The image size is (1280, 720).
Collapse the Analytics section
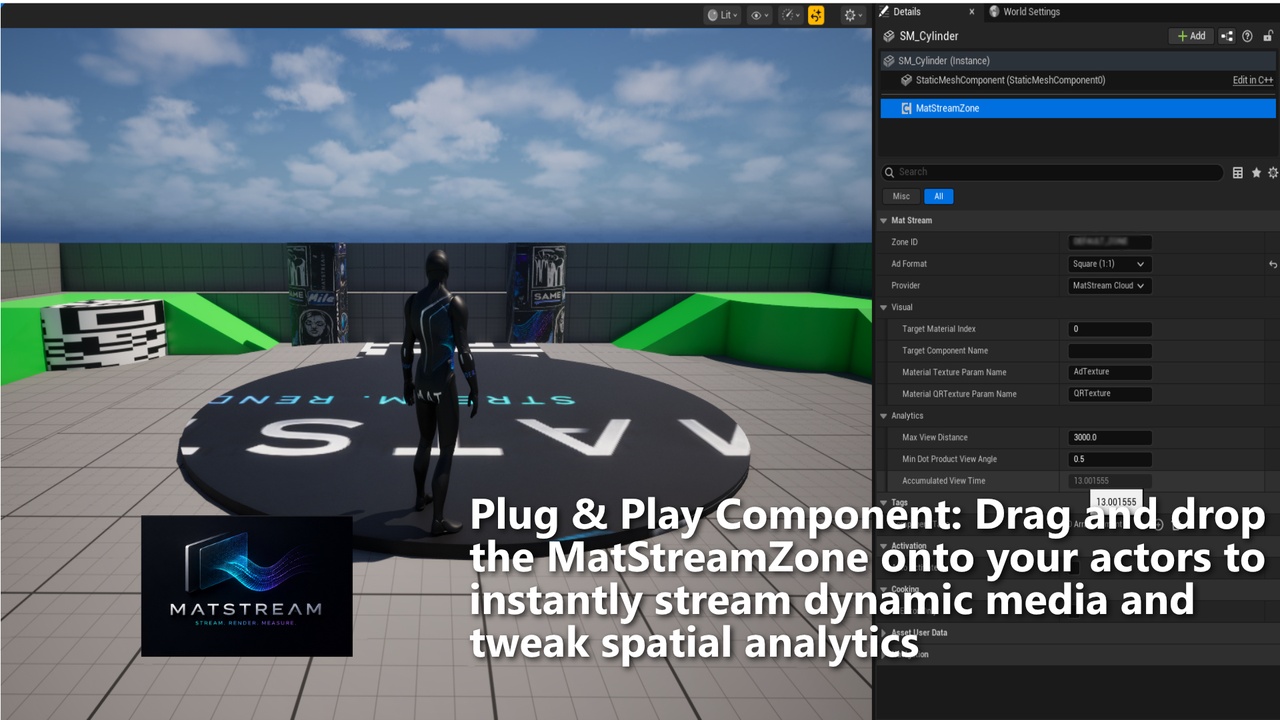coord(884,416)
